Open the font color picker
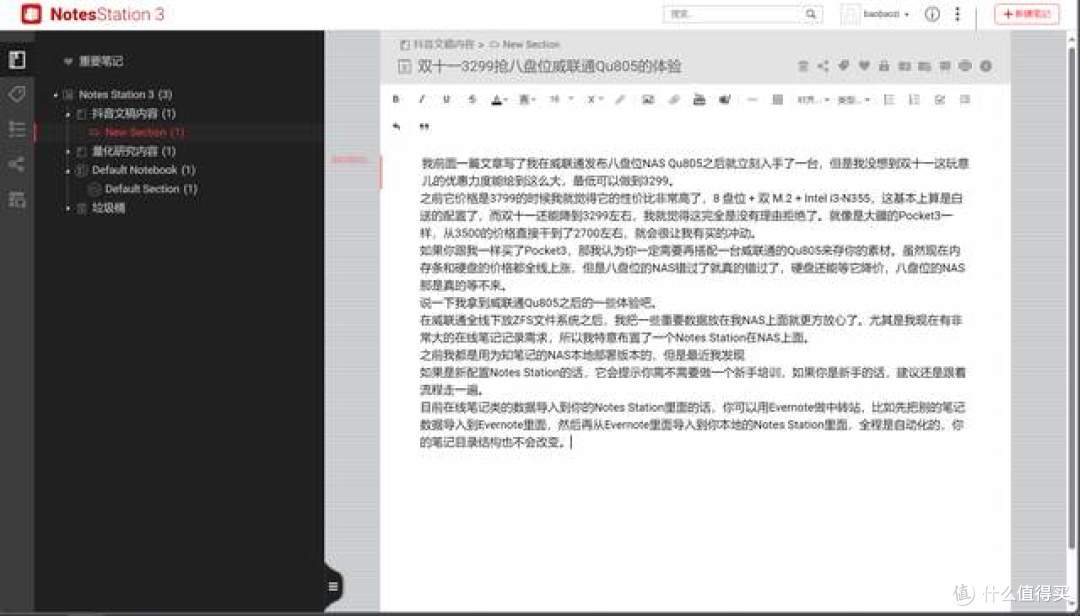1080x616 pixels. pos(499,100)
